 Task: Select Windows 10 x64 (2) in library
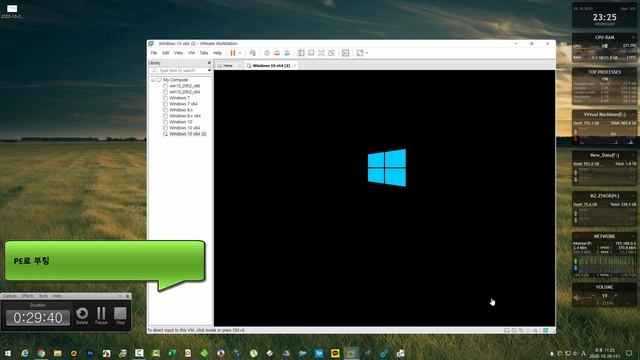pyautogui.click(x=188, y=134)
